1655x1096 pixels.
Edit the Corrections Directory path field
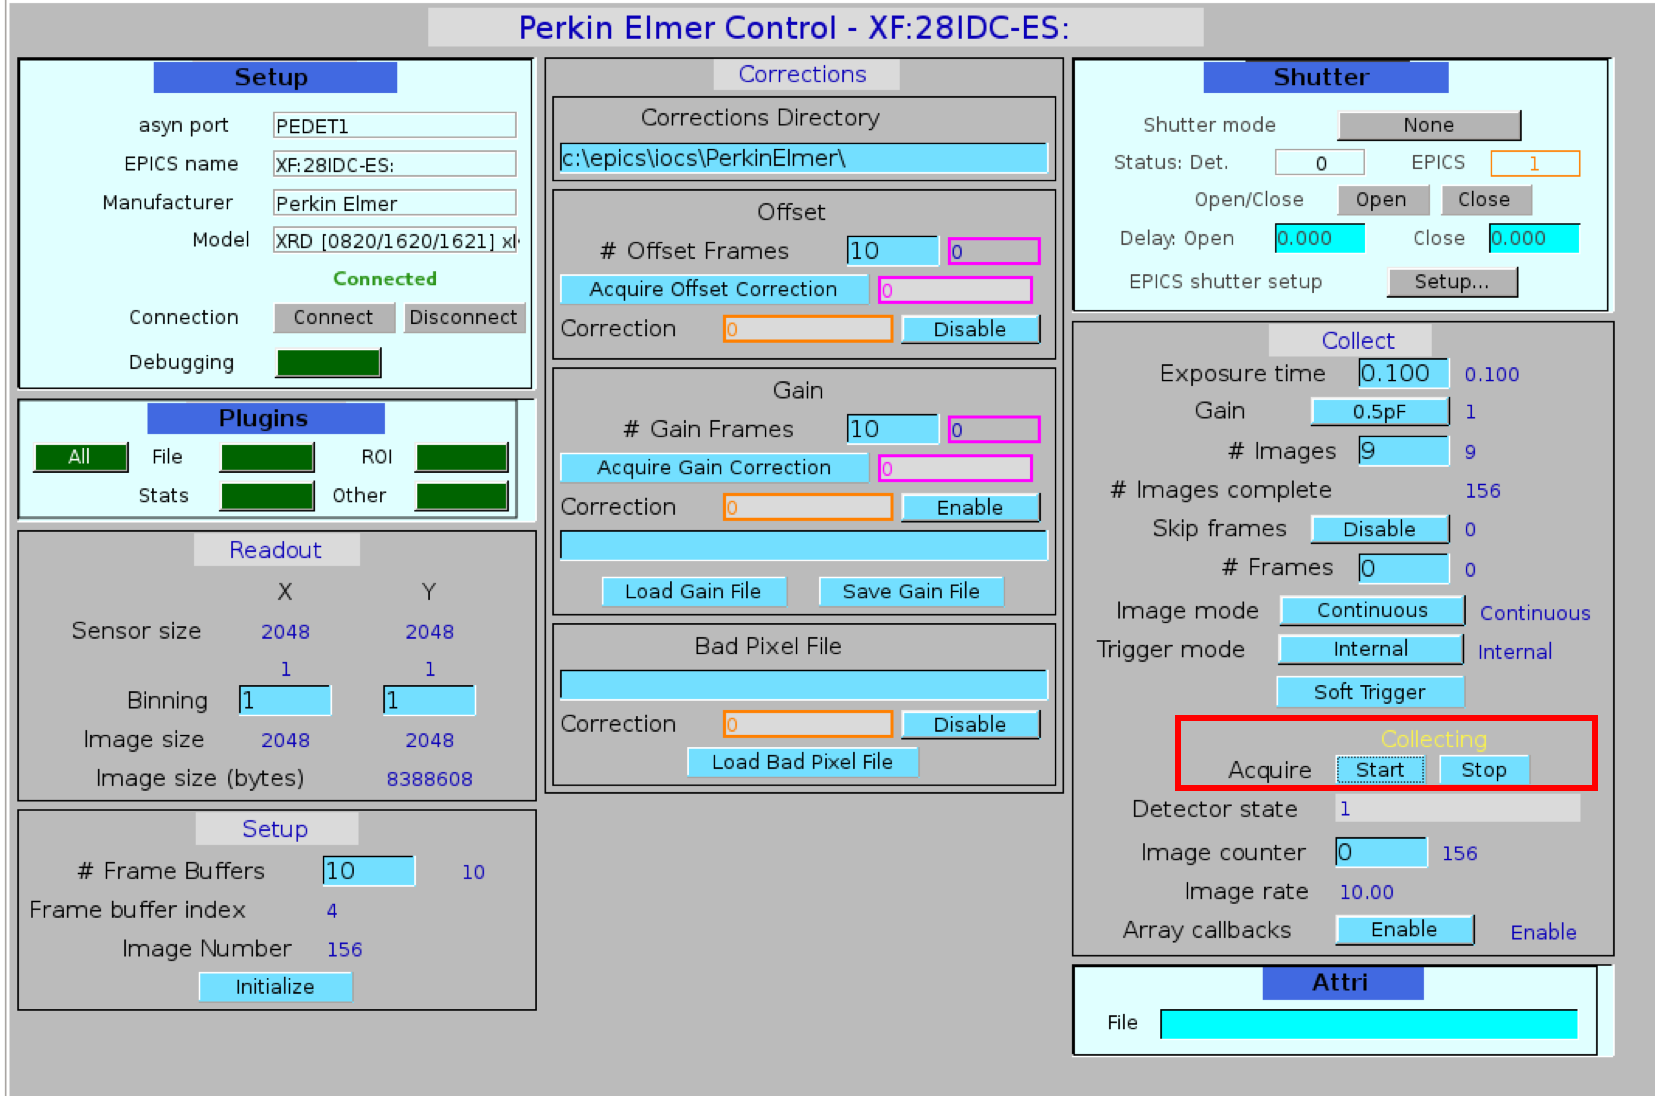coord(803,158)
